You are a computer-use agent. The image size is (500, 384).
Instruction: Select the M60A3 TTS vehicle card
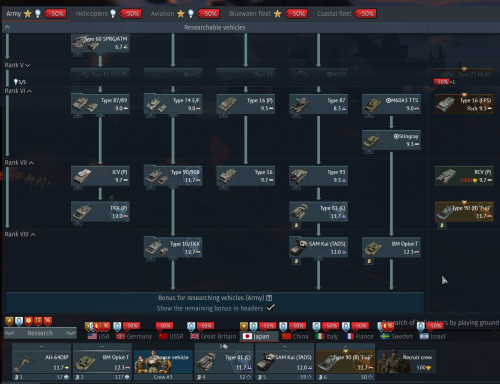coord(391,104)
